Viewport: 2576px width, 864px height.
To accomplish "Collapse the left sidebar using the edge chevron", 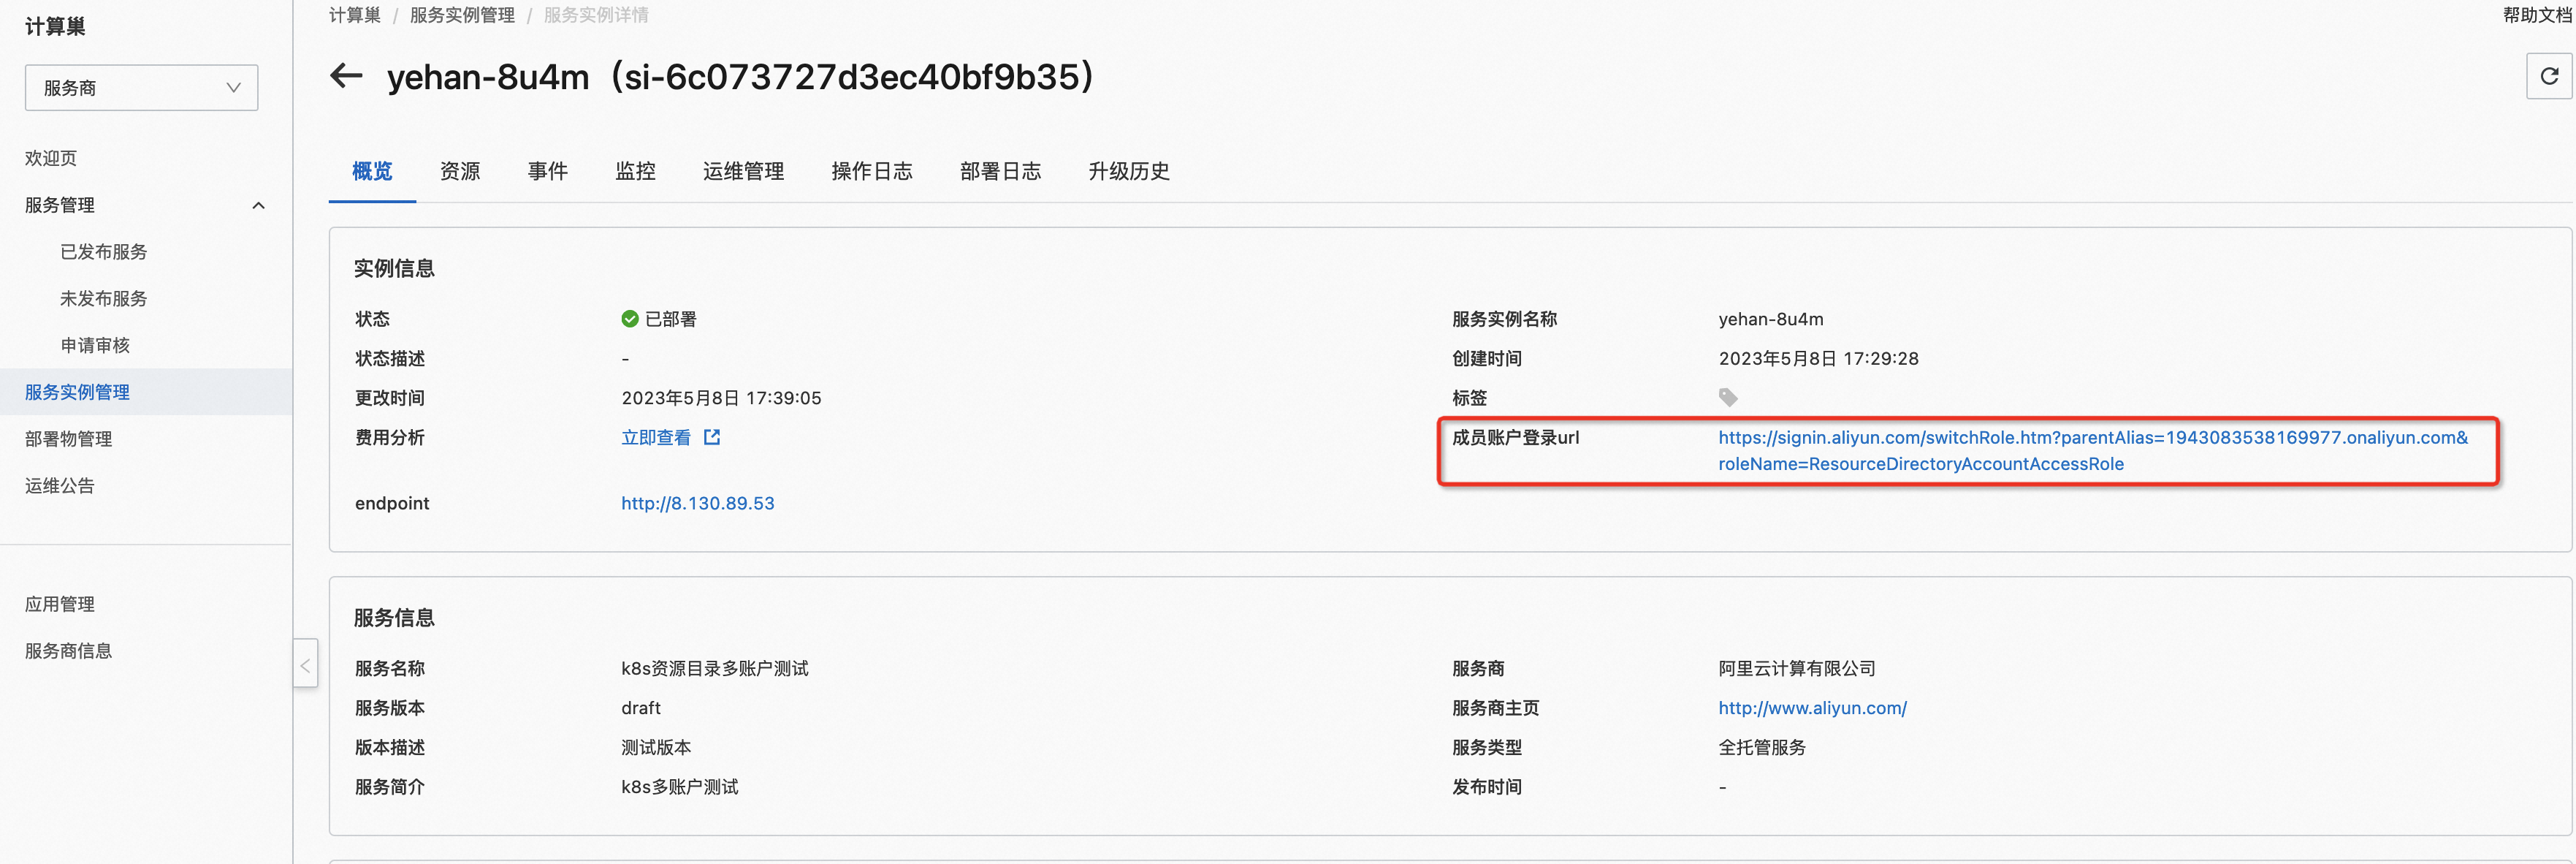I will point(305,663).
